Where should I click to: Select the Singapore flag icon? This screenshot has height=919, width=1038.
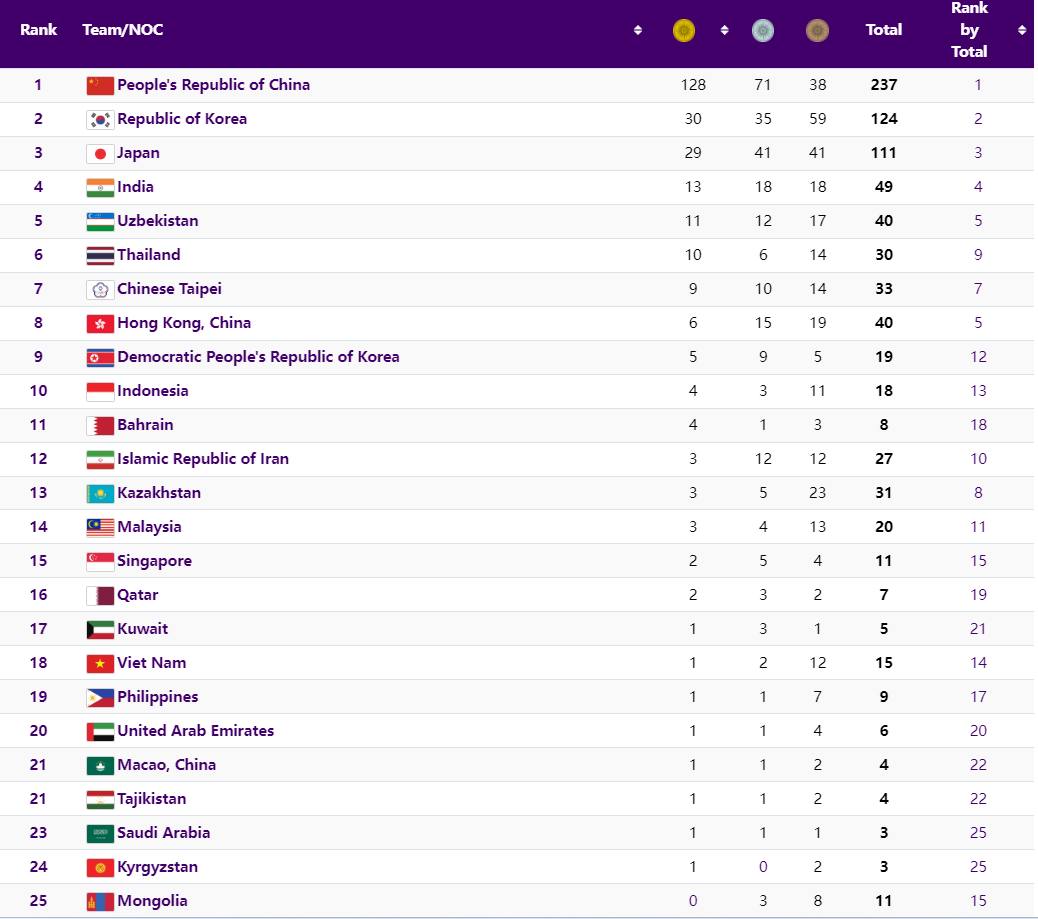(x=100, y=561)
